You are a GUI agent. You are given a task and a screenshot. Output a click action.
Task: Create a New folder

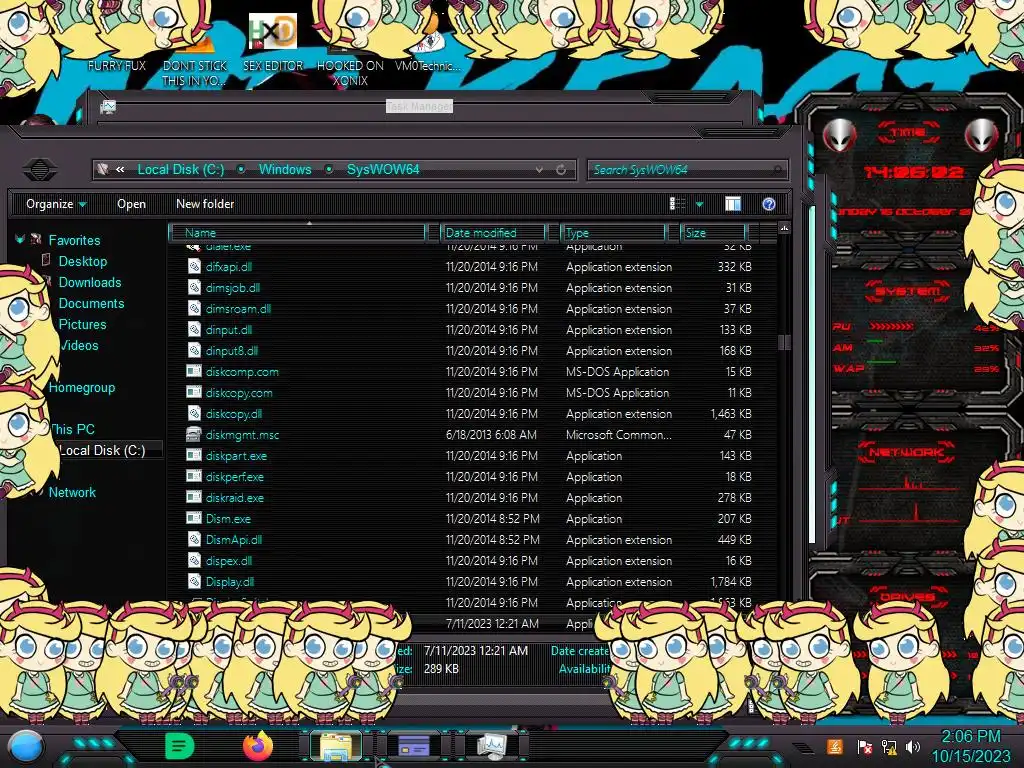pos(205,204)
